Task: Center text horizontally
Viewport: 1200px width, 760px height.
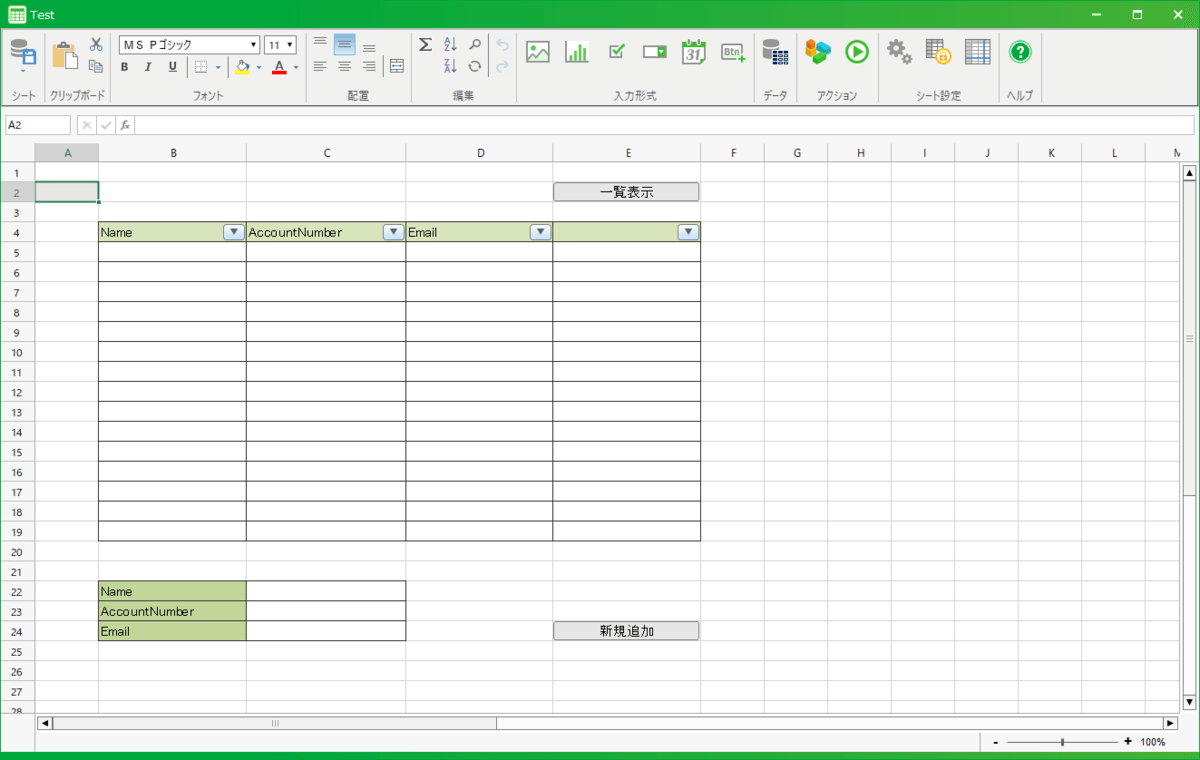Action: [344, 66]
